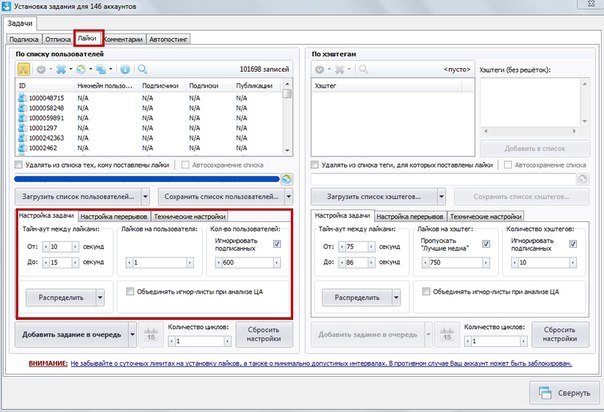Enable Объединять игнор-листы in the hashtag panel

(x=426, y=291)
